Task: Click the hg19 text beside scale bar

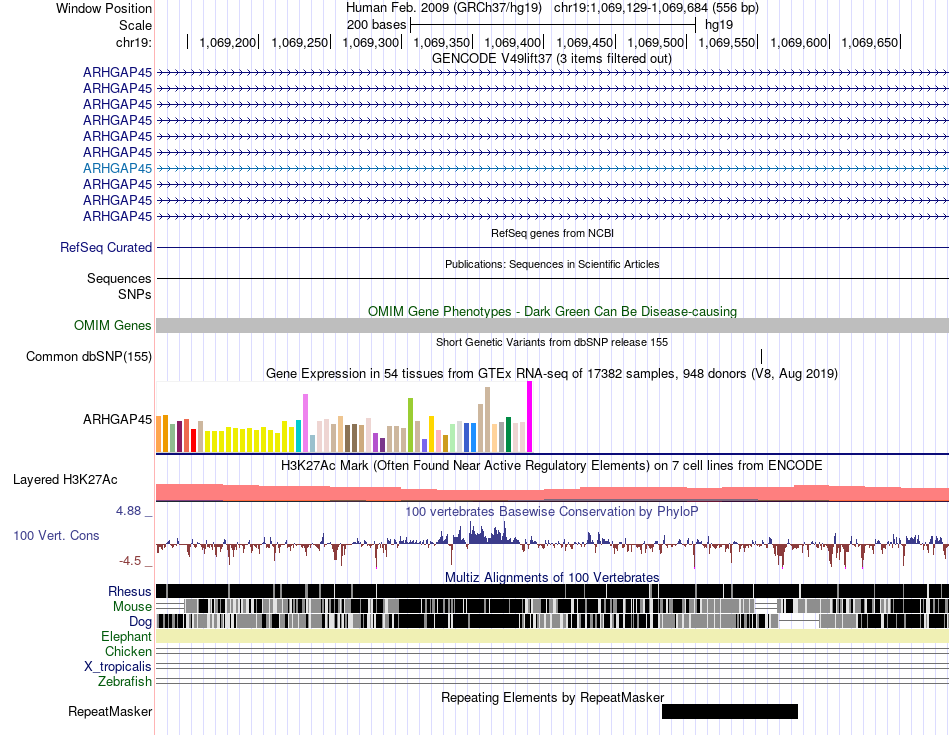Action: (x=719, y=25)
